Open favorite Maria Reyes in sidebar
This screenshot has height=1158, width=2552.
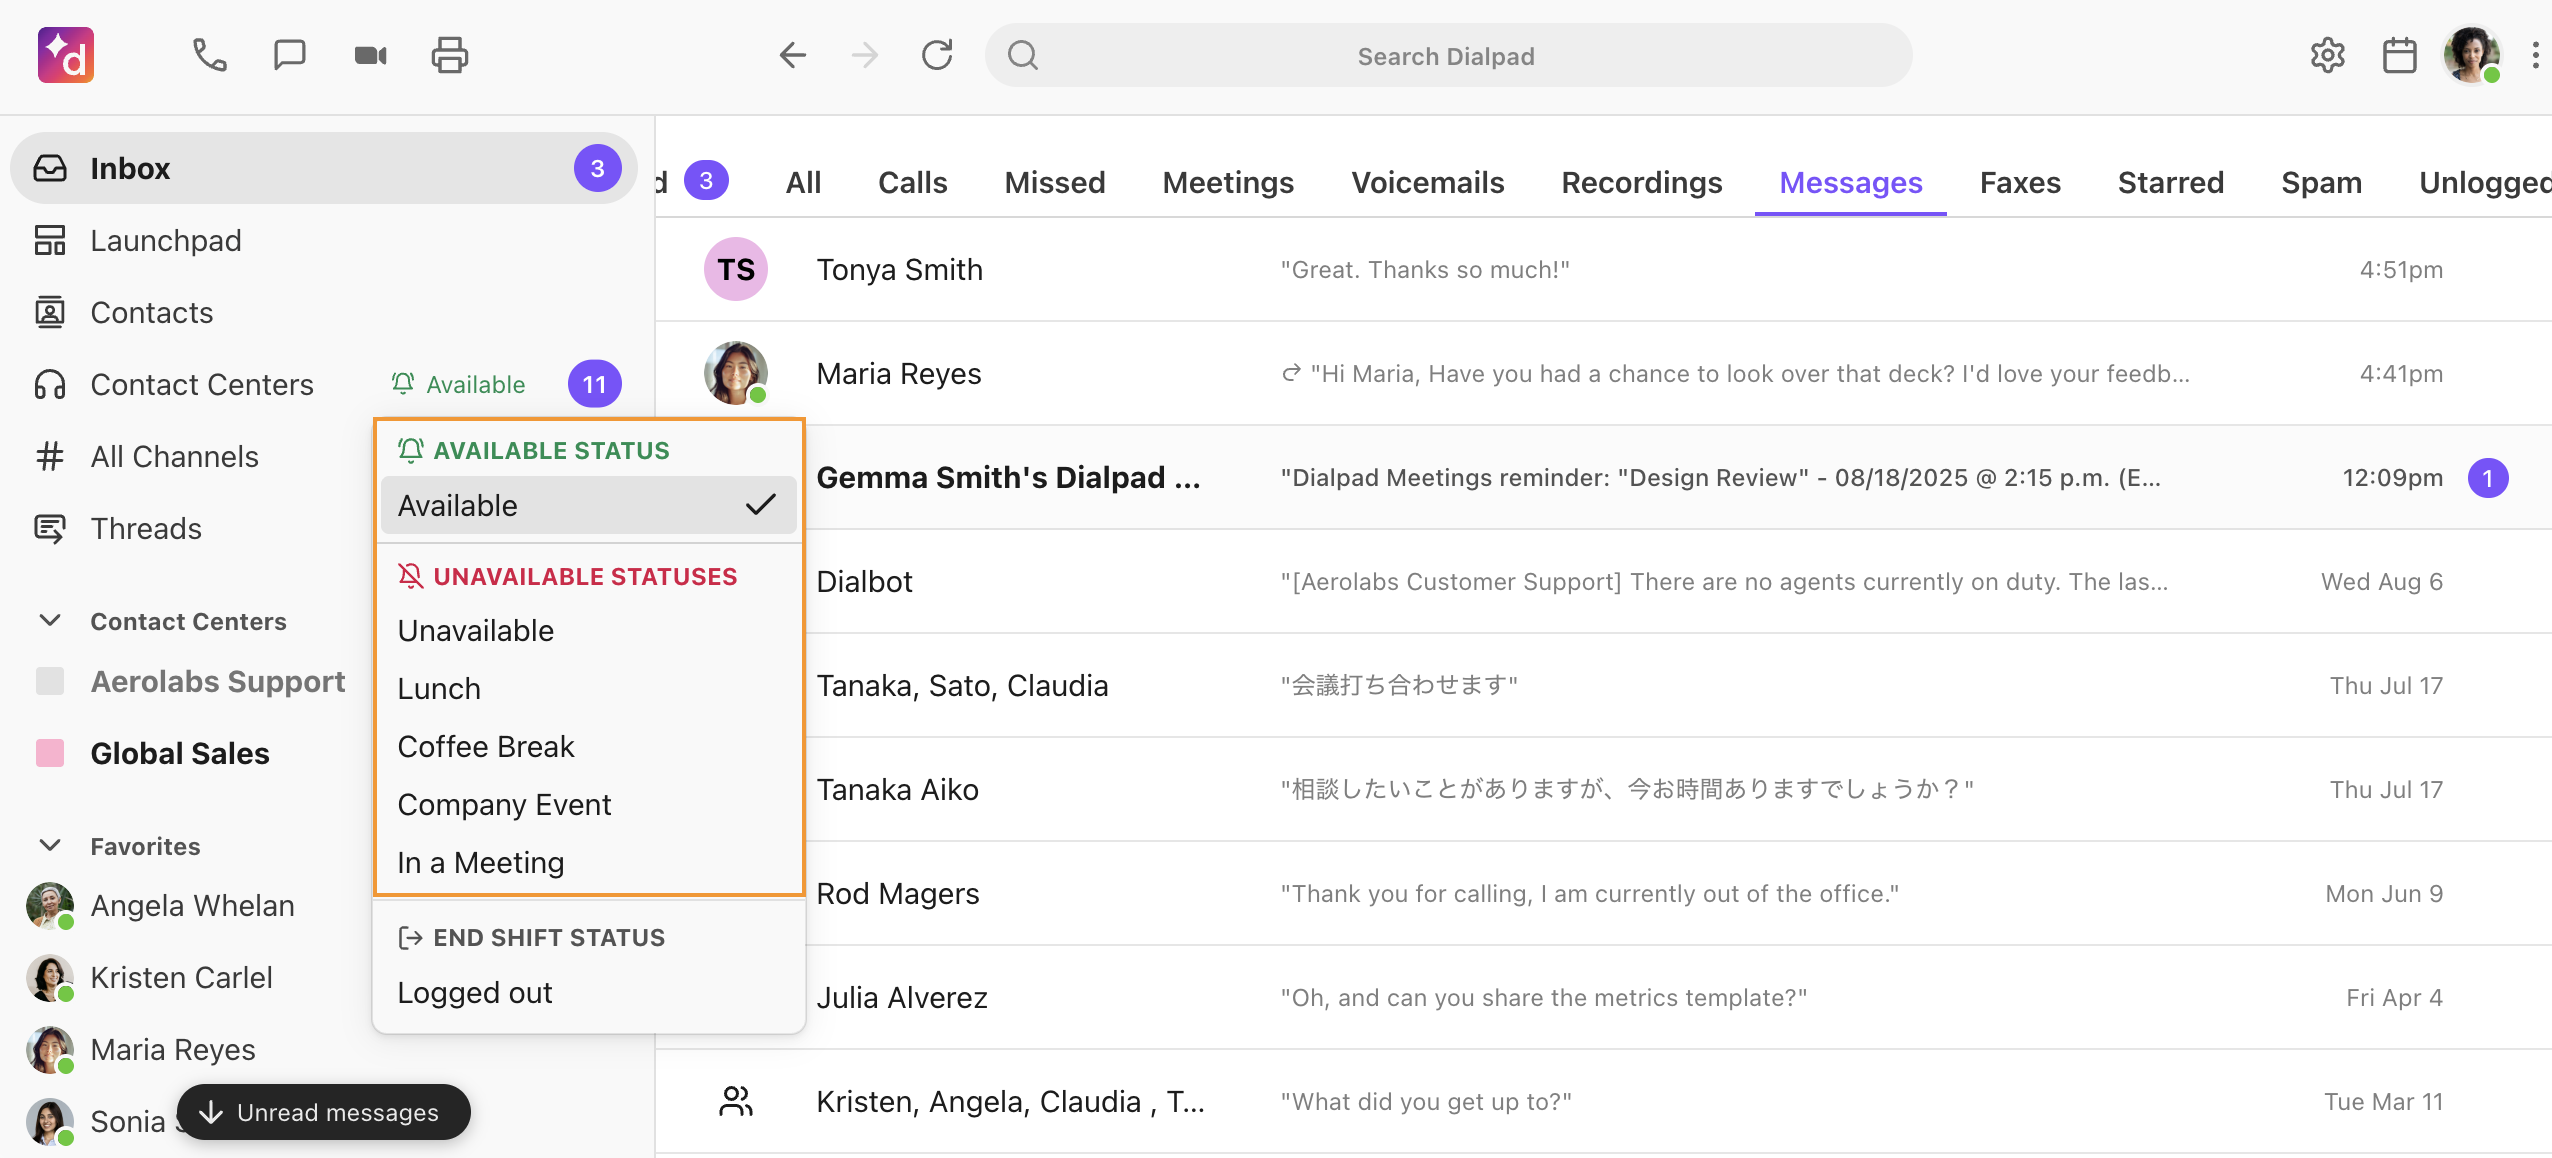pos(173,1049)
